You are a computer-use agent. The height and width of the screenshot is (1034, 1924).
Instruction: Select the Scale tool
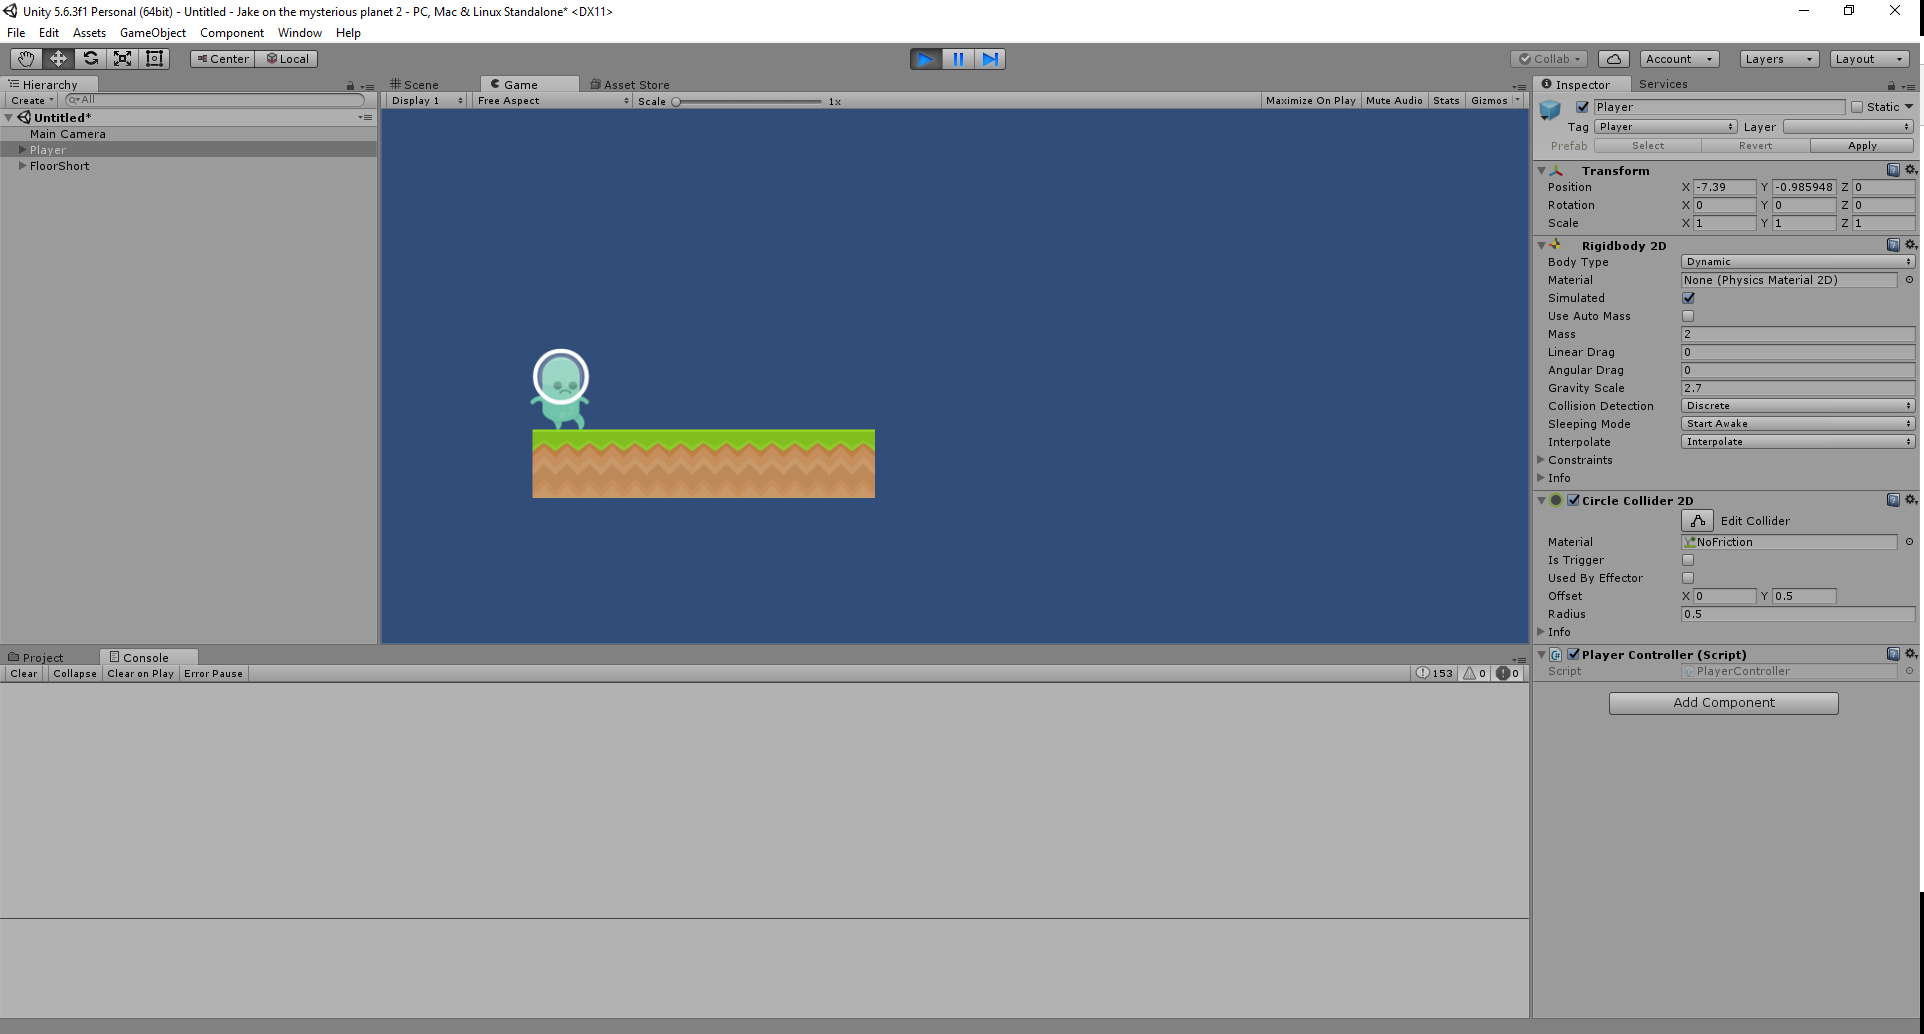click(122, 59)
